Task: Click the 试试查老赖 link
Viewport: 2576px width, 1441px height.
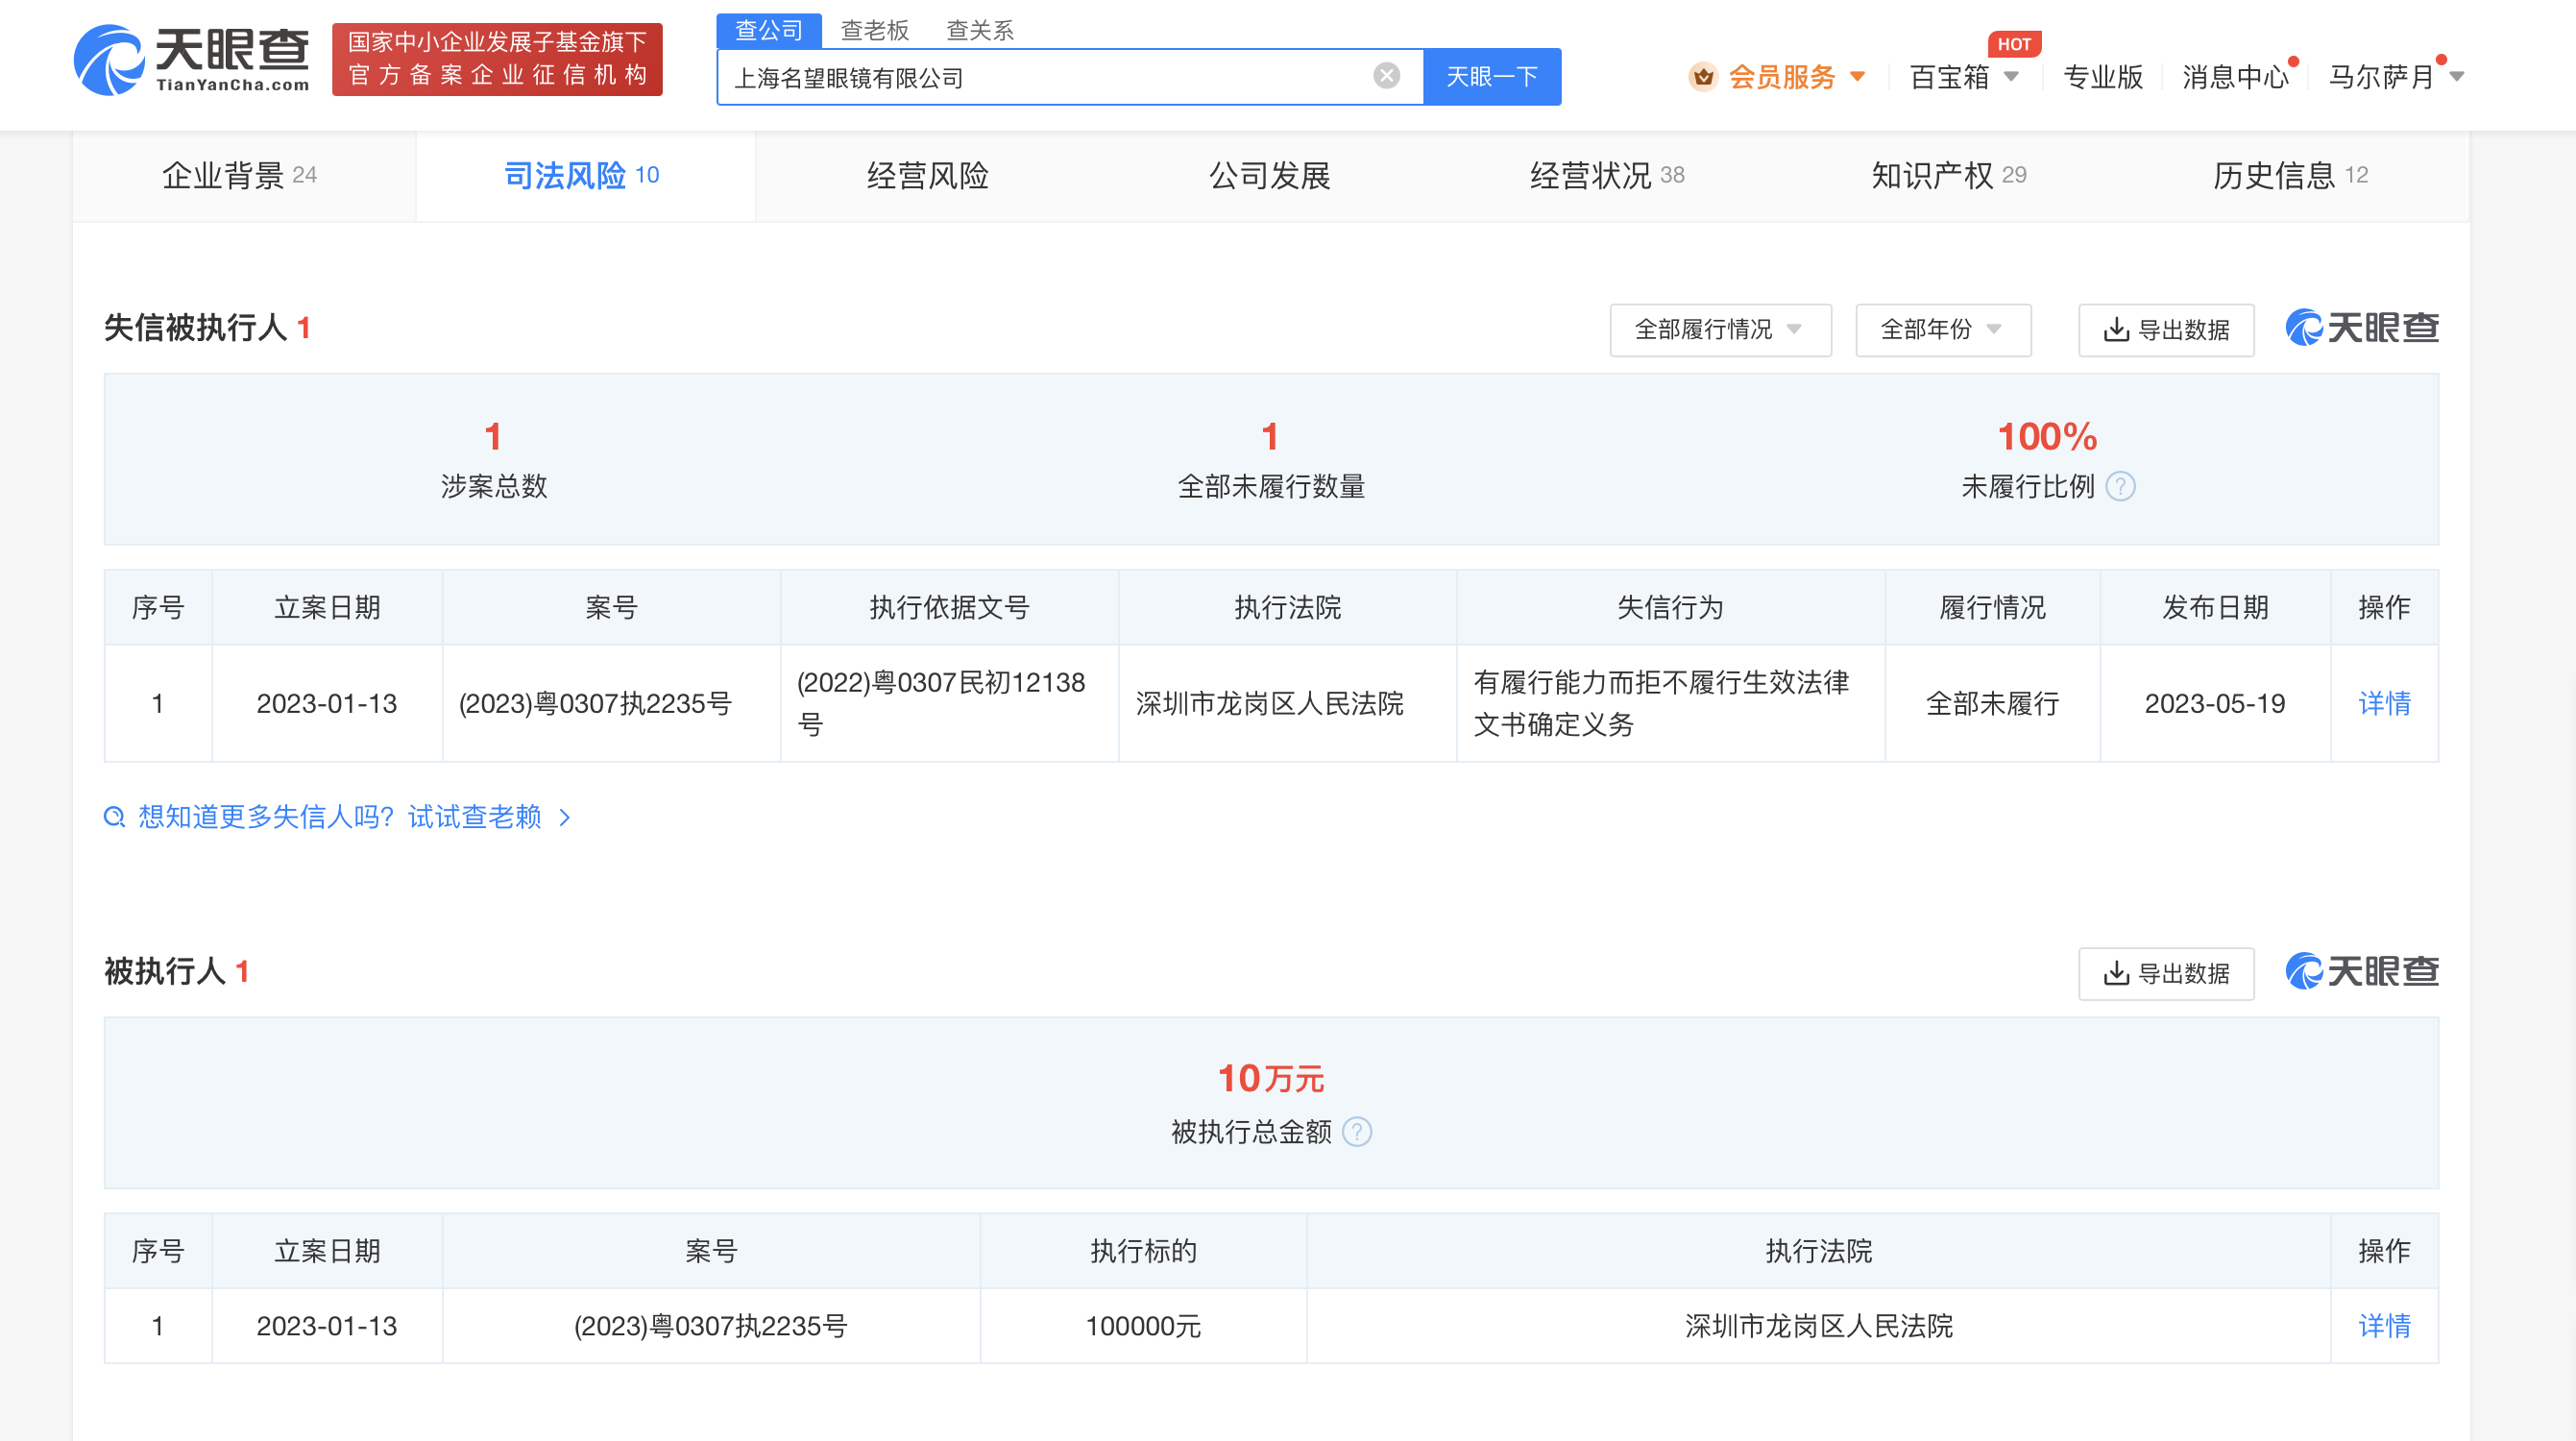Action: pos(475,817)
